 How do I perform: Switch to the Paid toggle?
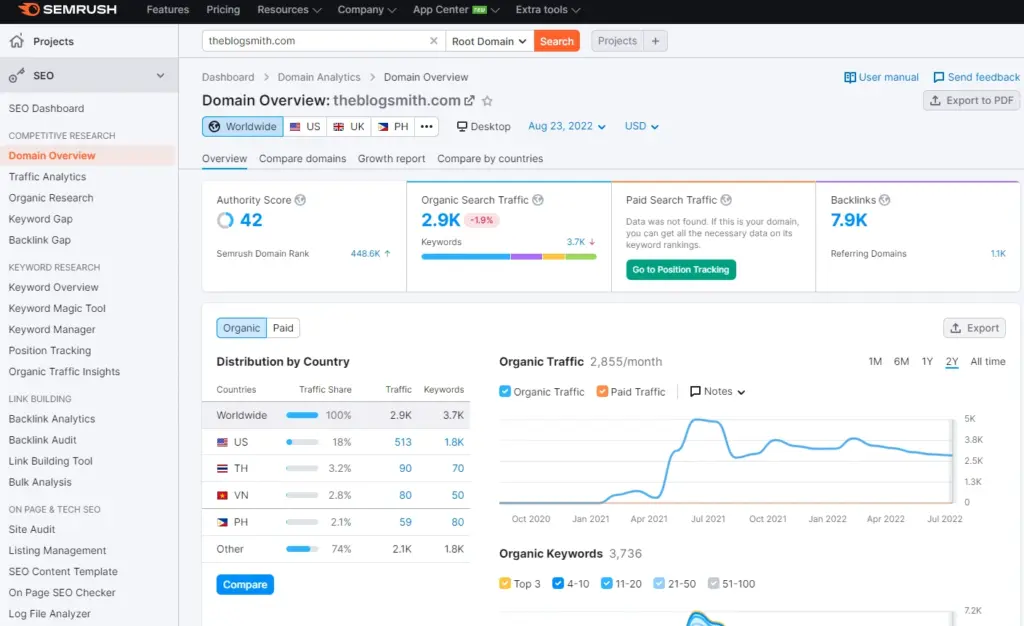click(283, 328)
